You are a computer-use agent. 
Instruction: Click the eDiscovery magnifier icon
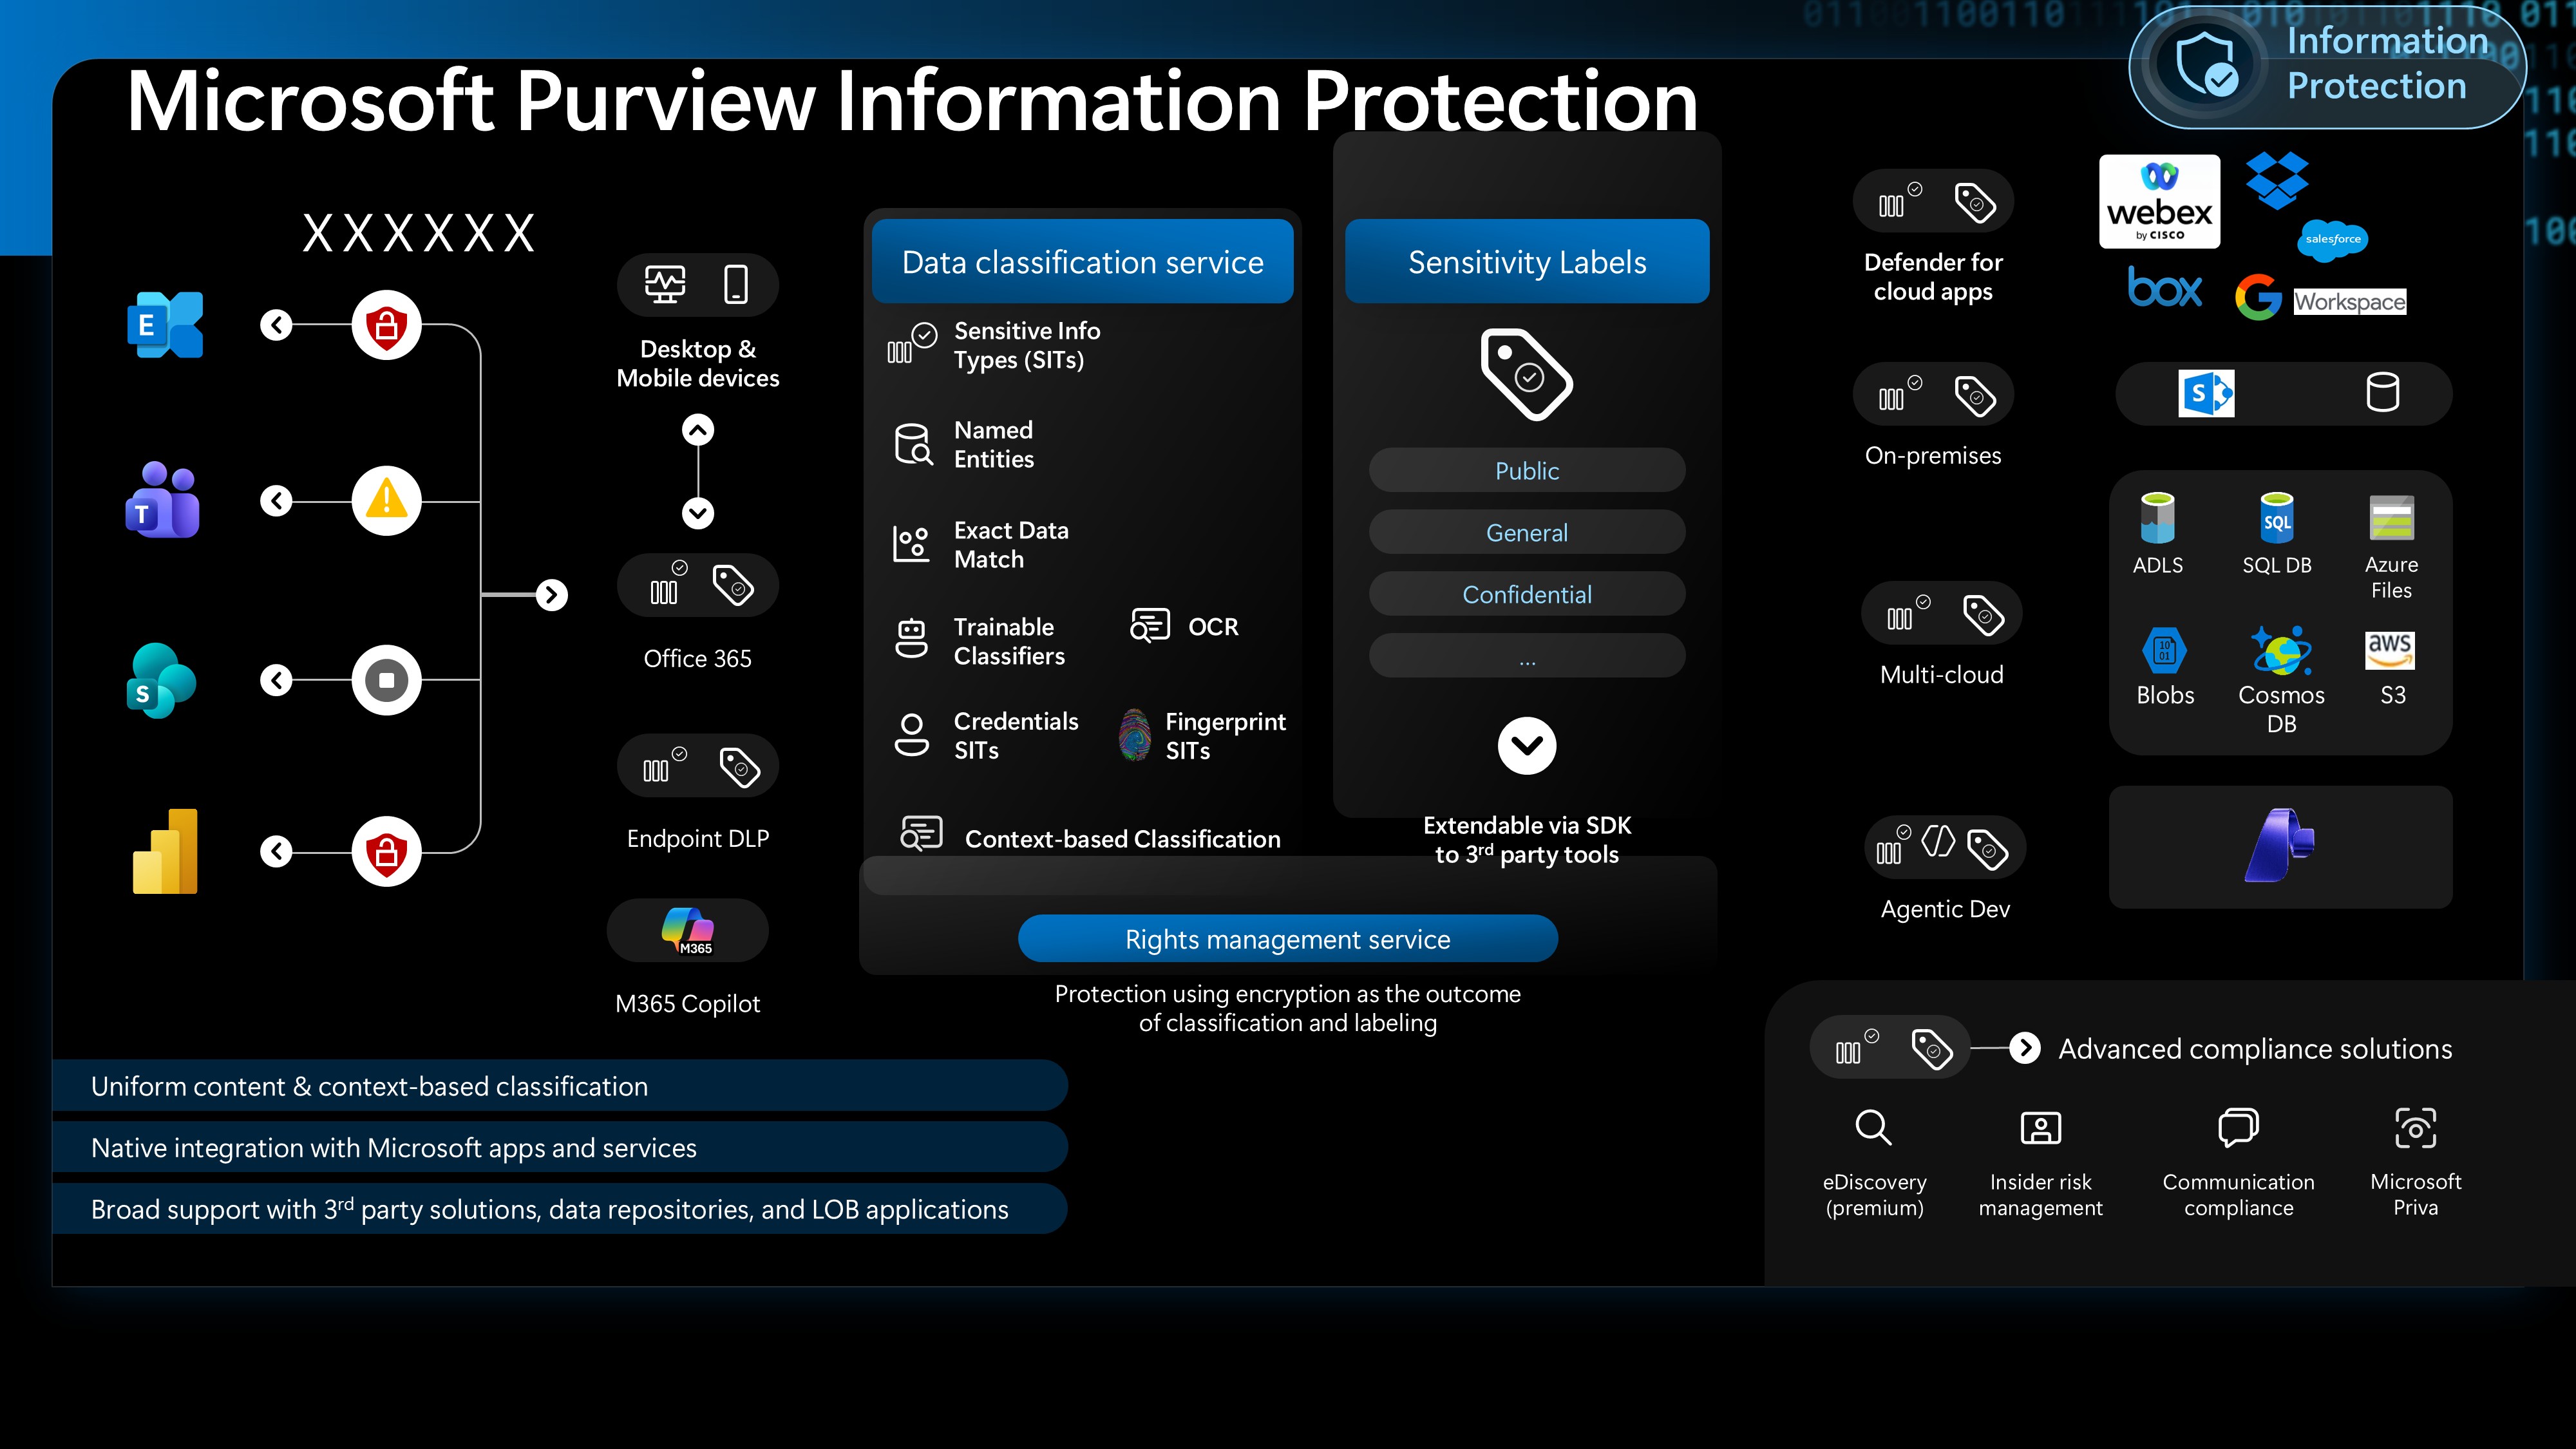click(1872, 1127)
